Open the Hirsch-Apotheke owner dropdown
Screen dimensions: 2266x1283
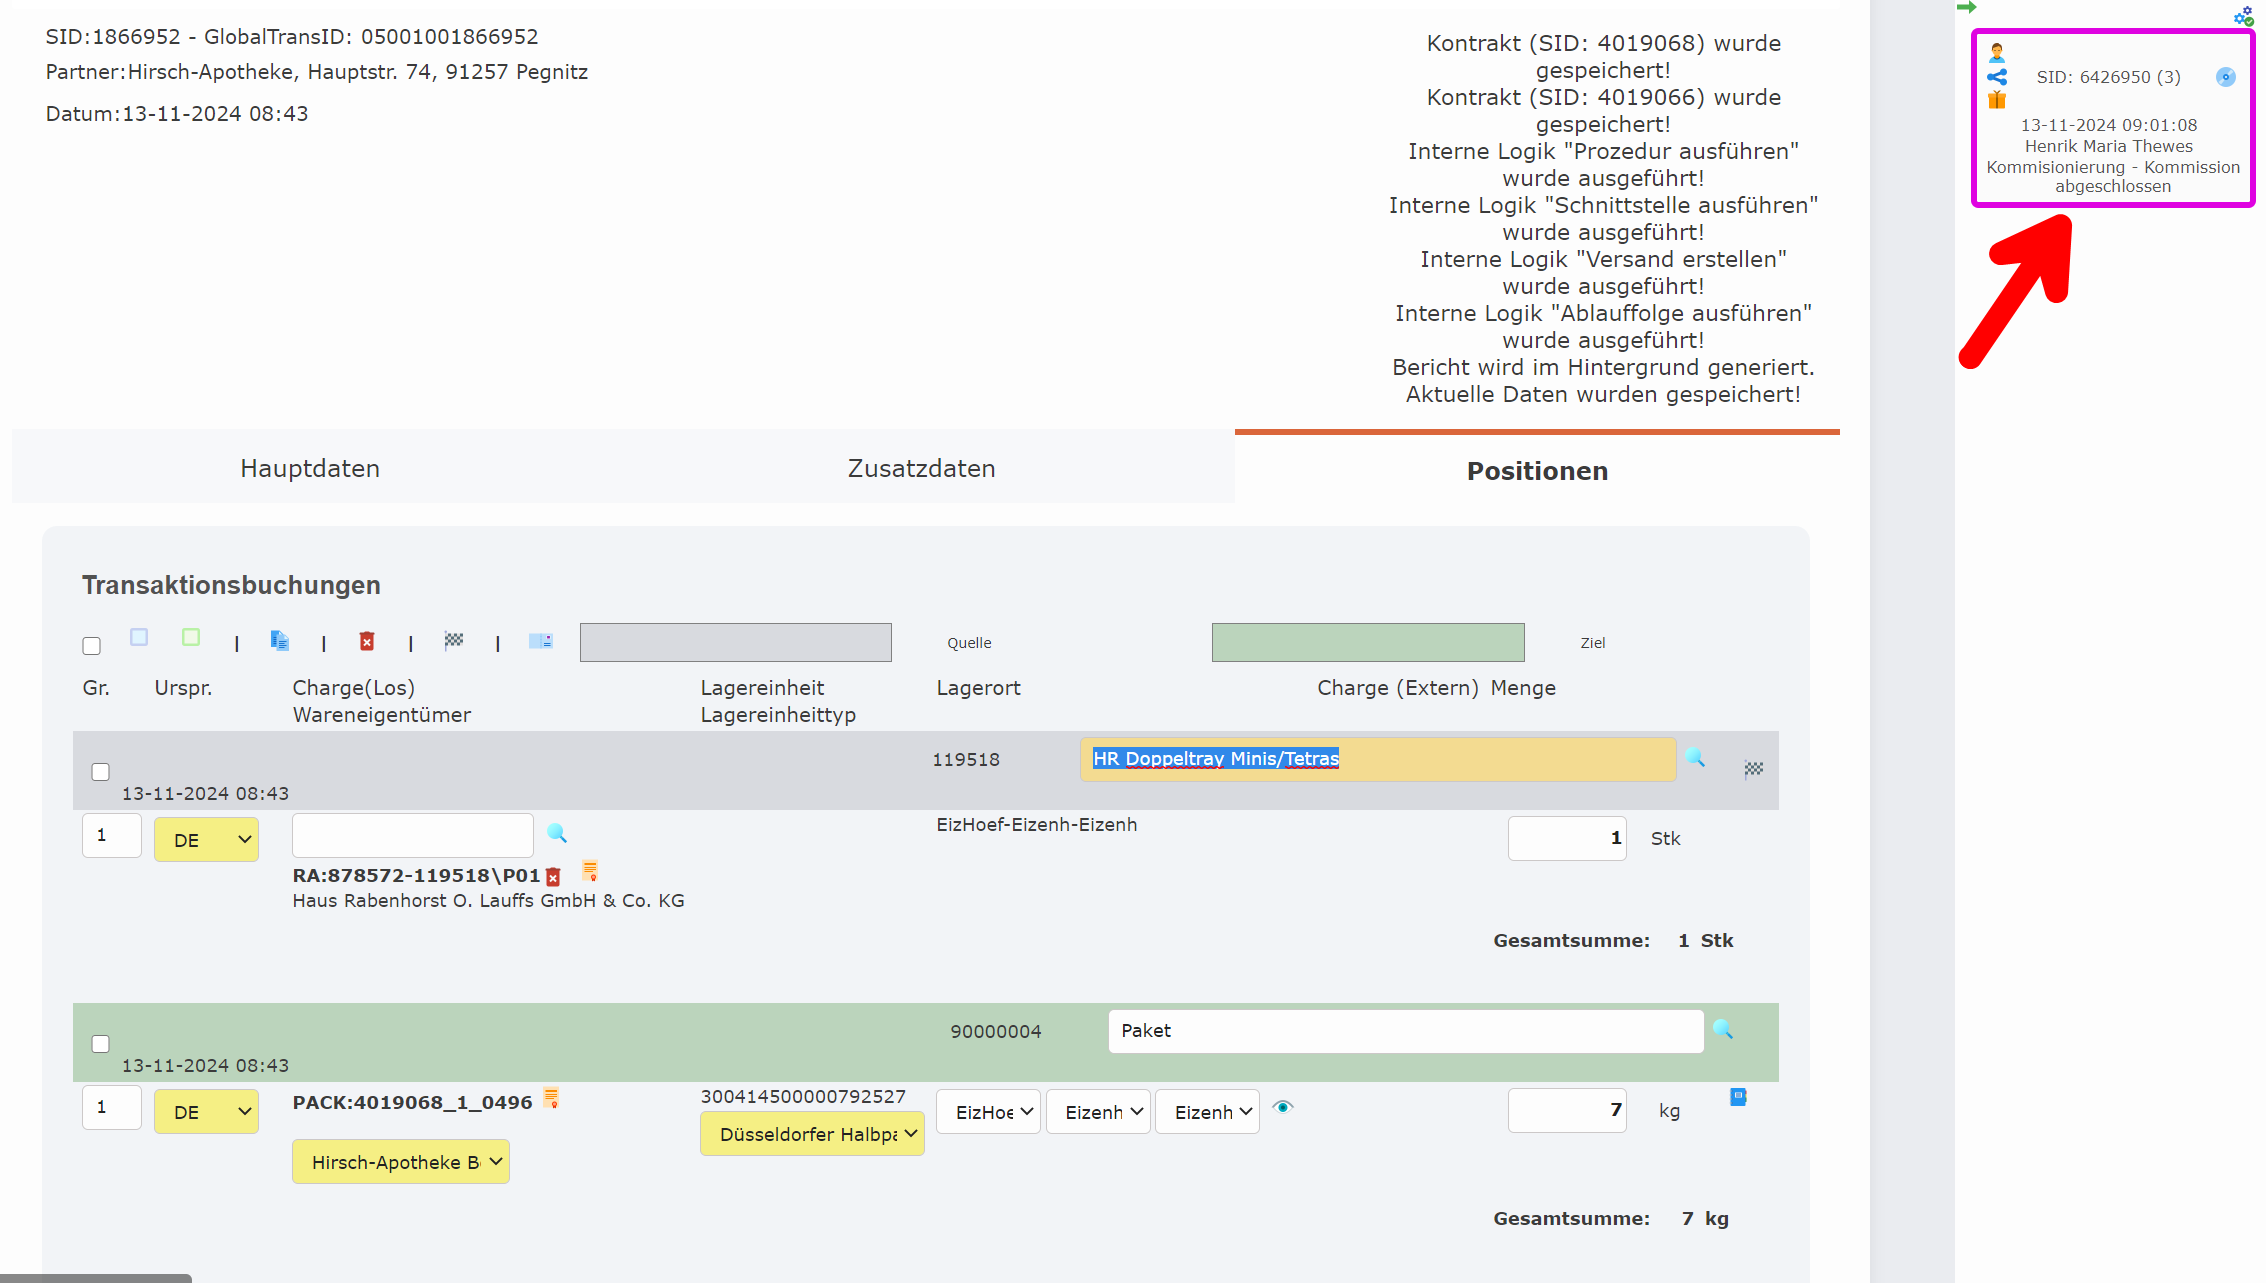coord(401,1162)
